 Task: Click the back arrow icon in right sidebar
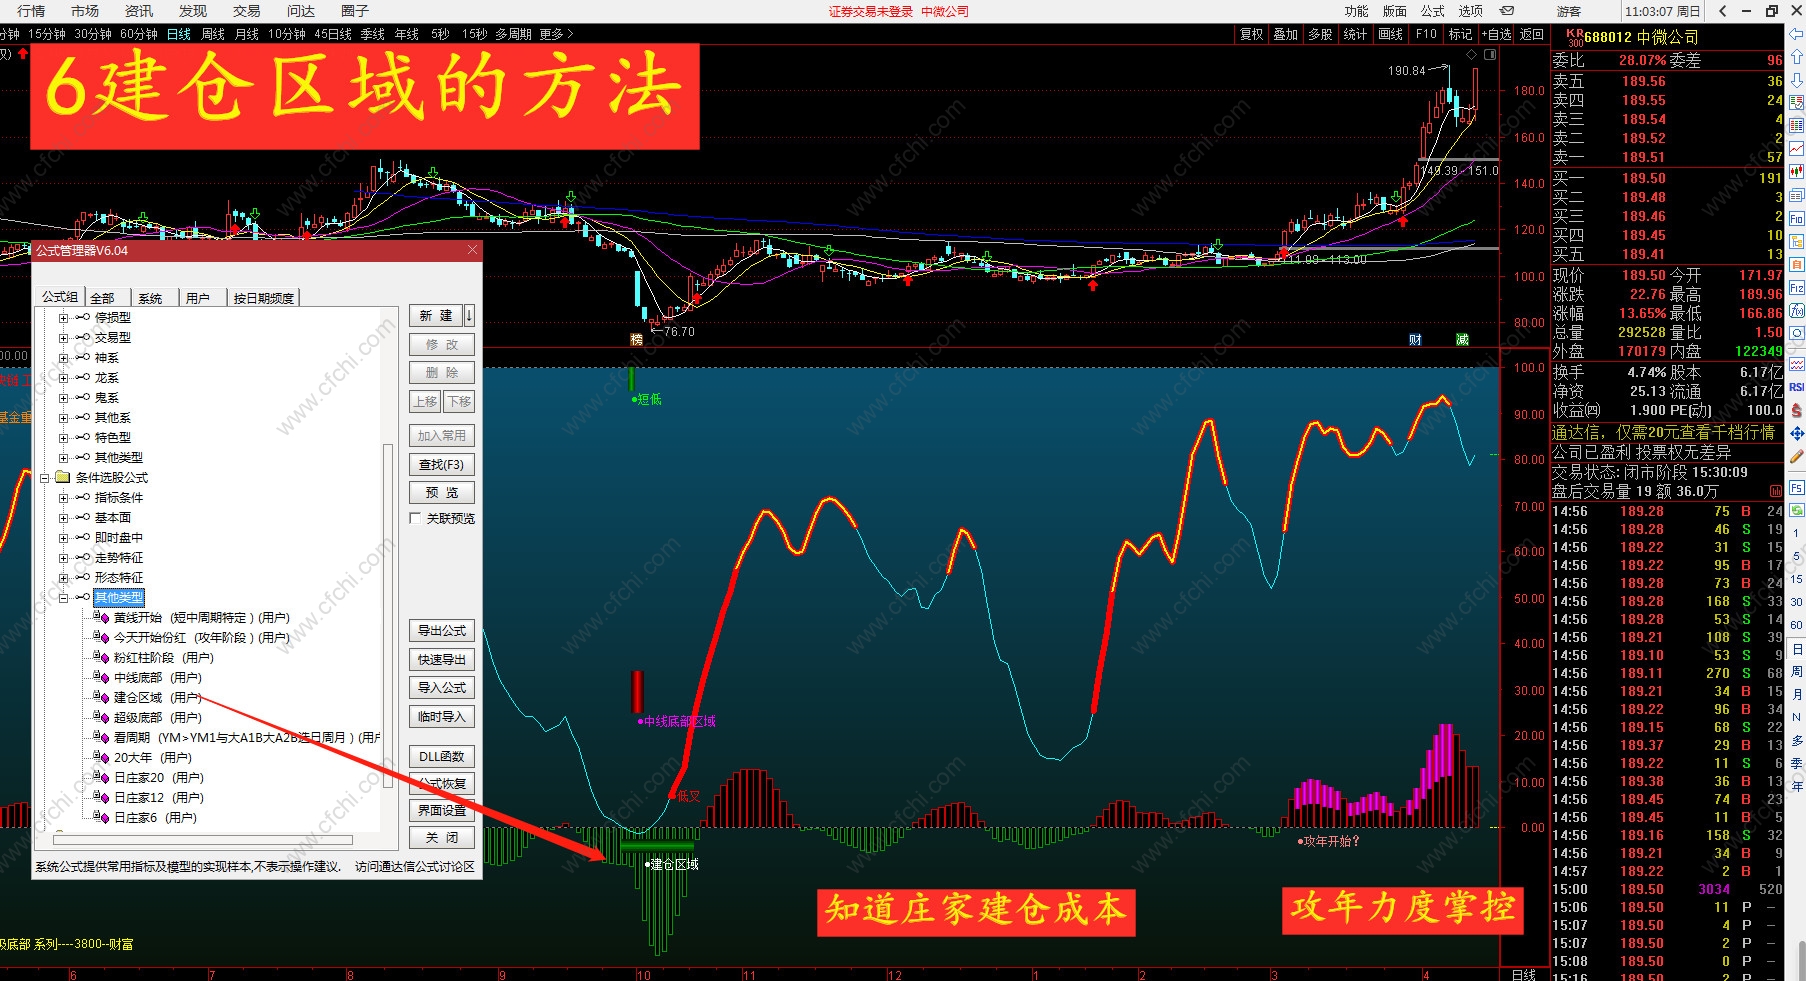tap(1796, 34)
